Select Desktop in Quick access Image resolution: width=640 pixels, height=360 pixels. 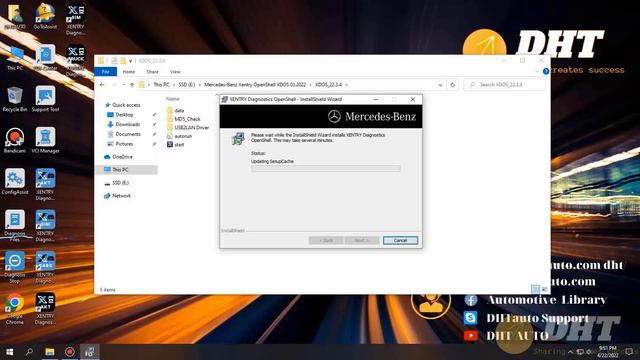tap(124, 115)
